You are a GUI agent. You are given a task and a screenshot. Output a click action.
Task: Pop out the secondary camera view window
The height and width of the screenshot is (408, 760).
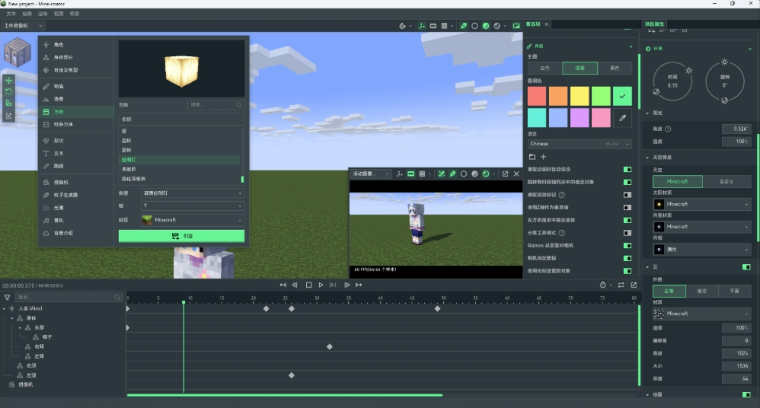tap(505, 173)
